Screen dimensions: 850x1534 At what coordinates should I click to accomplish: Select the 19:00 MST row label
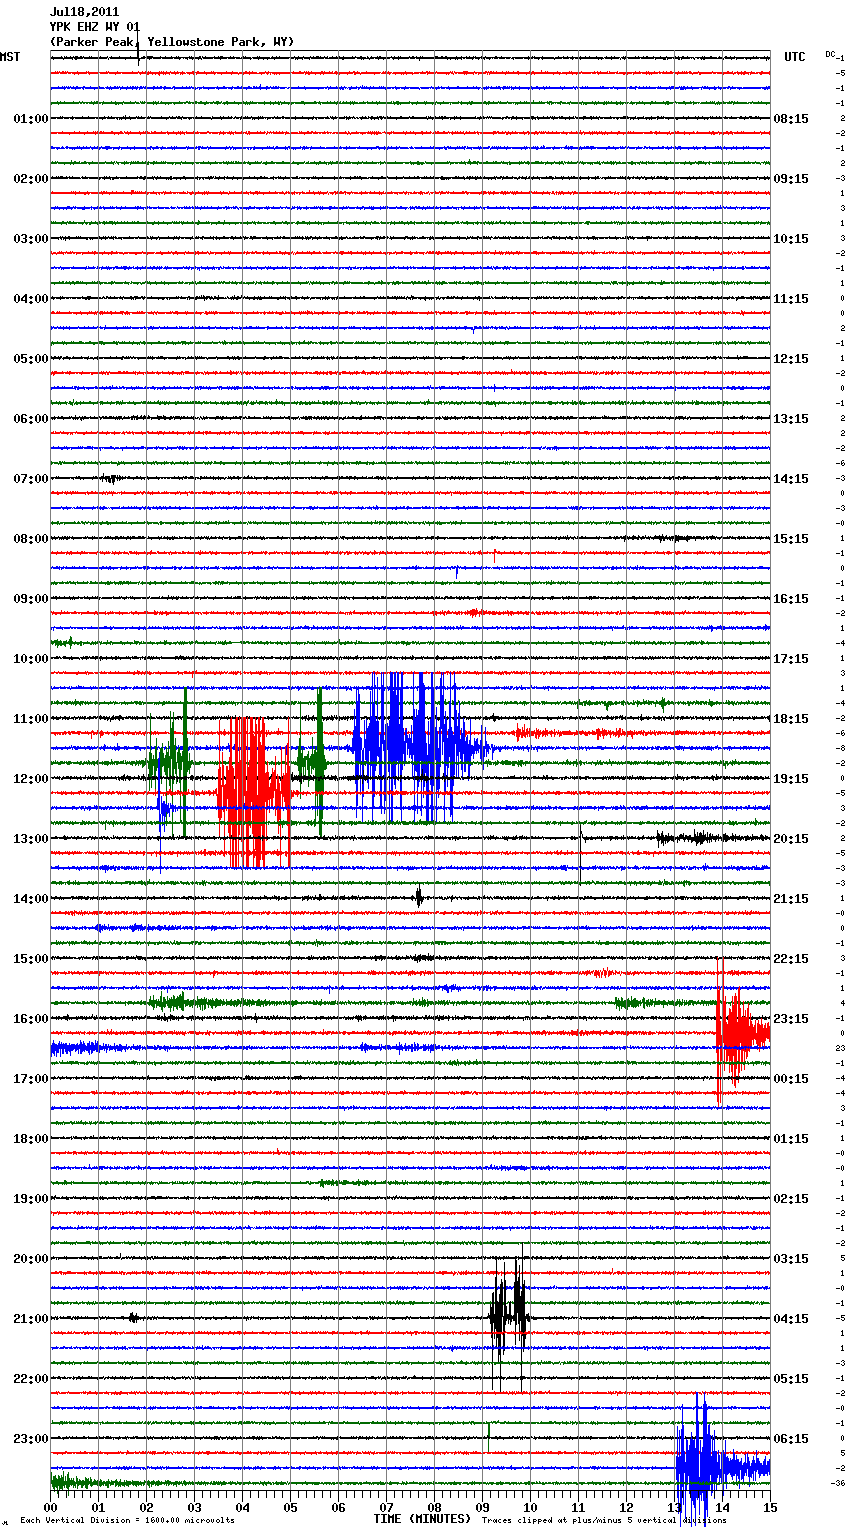click(31, 1199)
